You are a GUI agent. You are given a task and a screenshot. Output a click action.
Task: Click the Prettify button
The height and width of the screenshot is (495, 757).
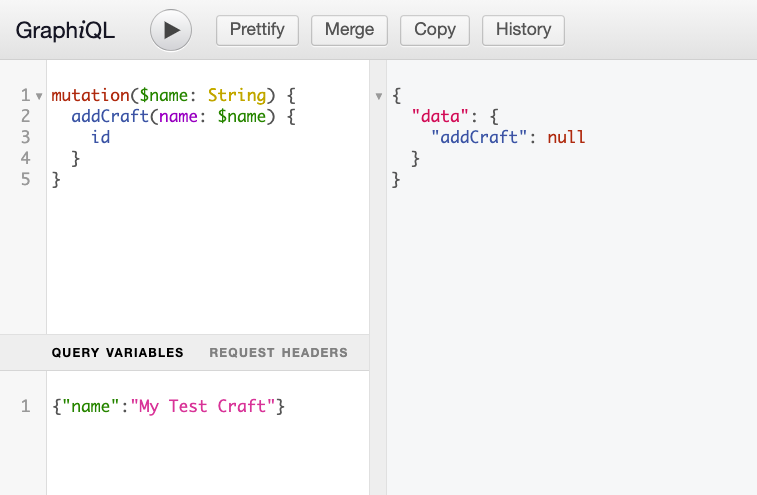pyautogui.click(x=257, y=30)
